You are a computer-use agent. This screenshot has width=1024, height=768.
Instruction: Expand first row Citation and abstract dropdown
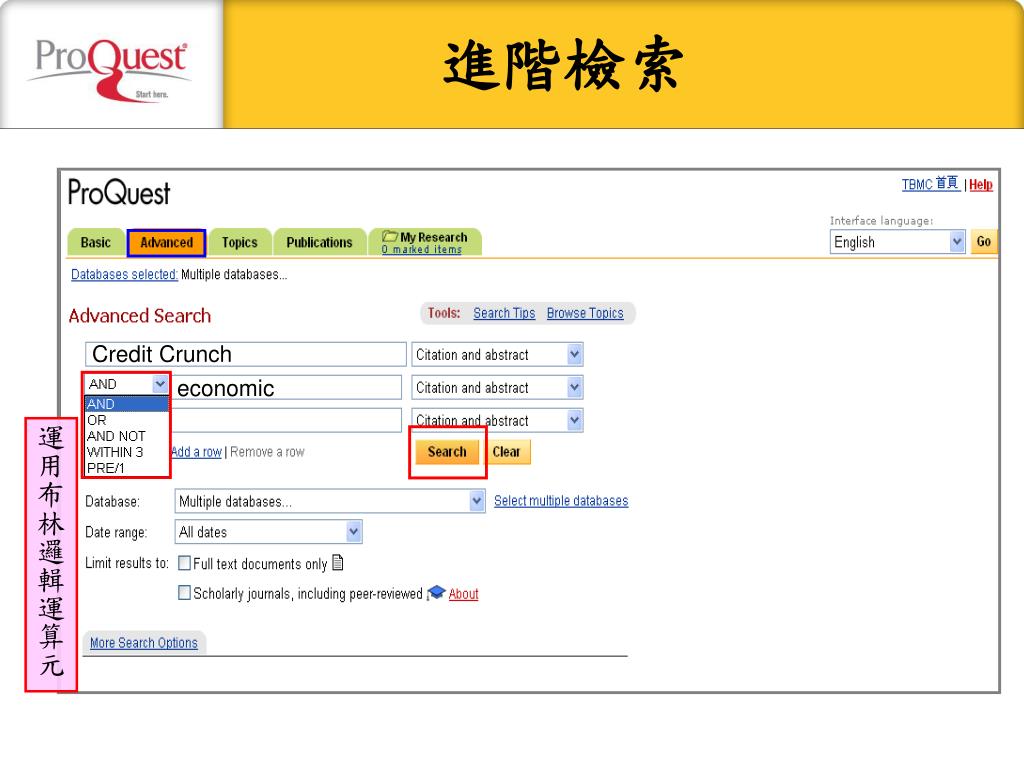point(497,355)
